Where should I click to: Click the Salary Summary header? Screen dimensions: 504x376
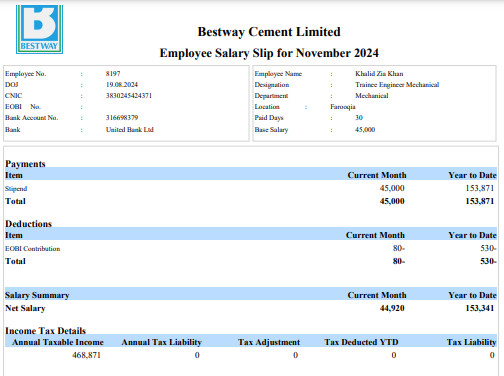click(37, 295)
